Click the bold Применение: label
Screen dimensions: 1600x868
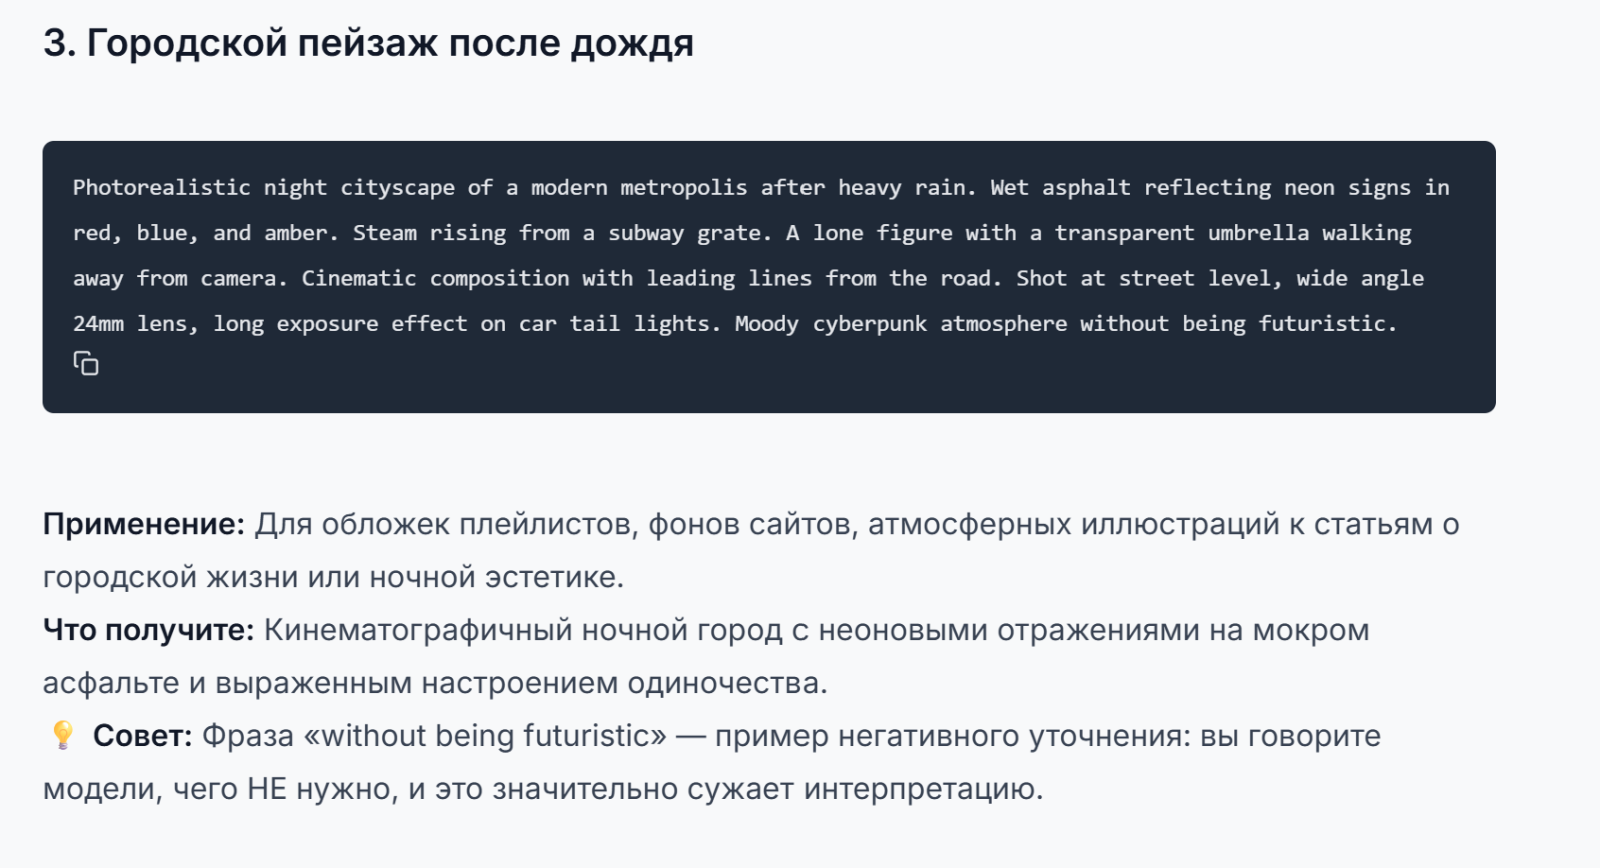click(x=144, y=524)
